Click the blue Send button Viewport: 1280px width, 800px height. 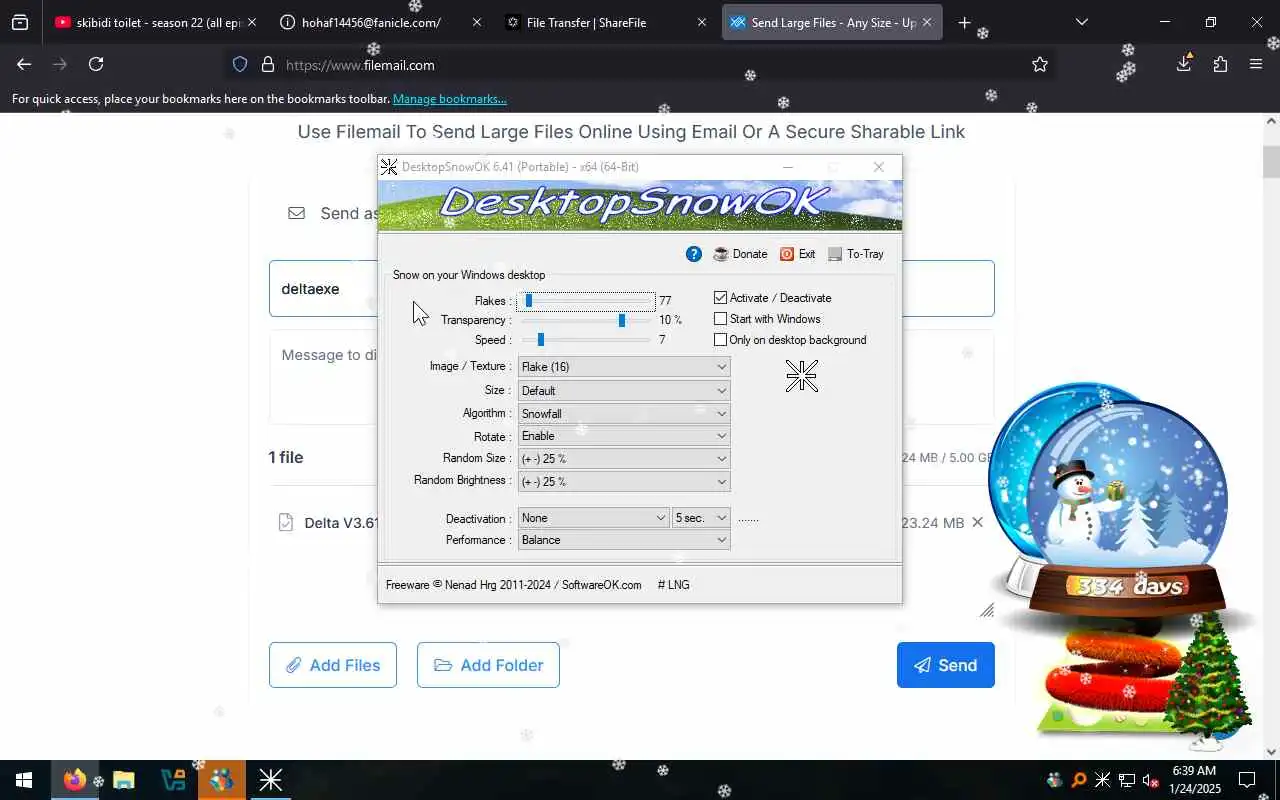pyautogui.click(x=946, y=665)
